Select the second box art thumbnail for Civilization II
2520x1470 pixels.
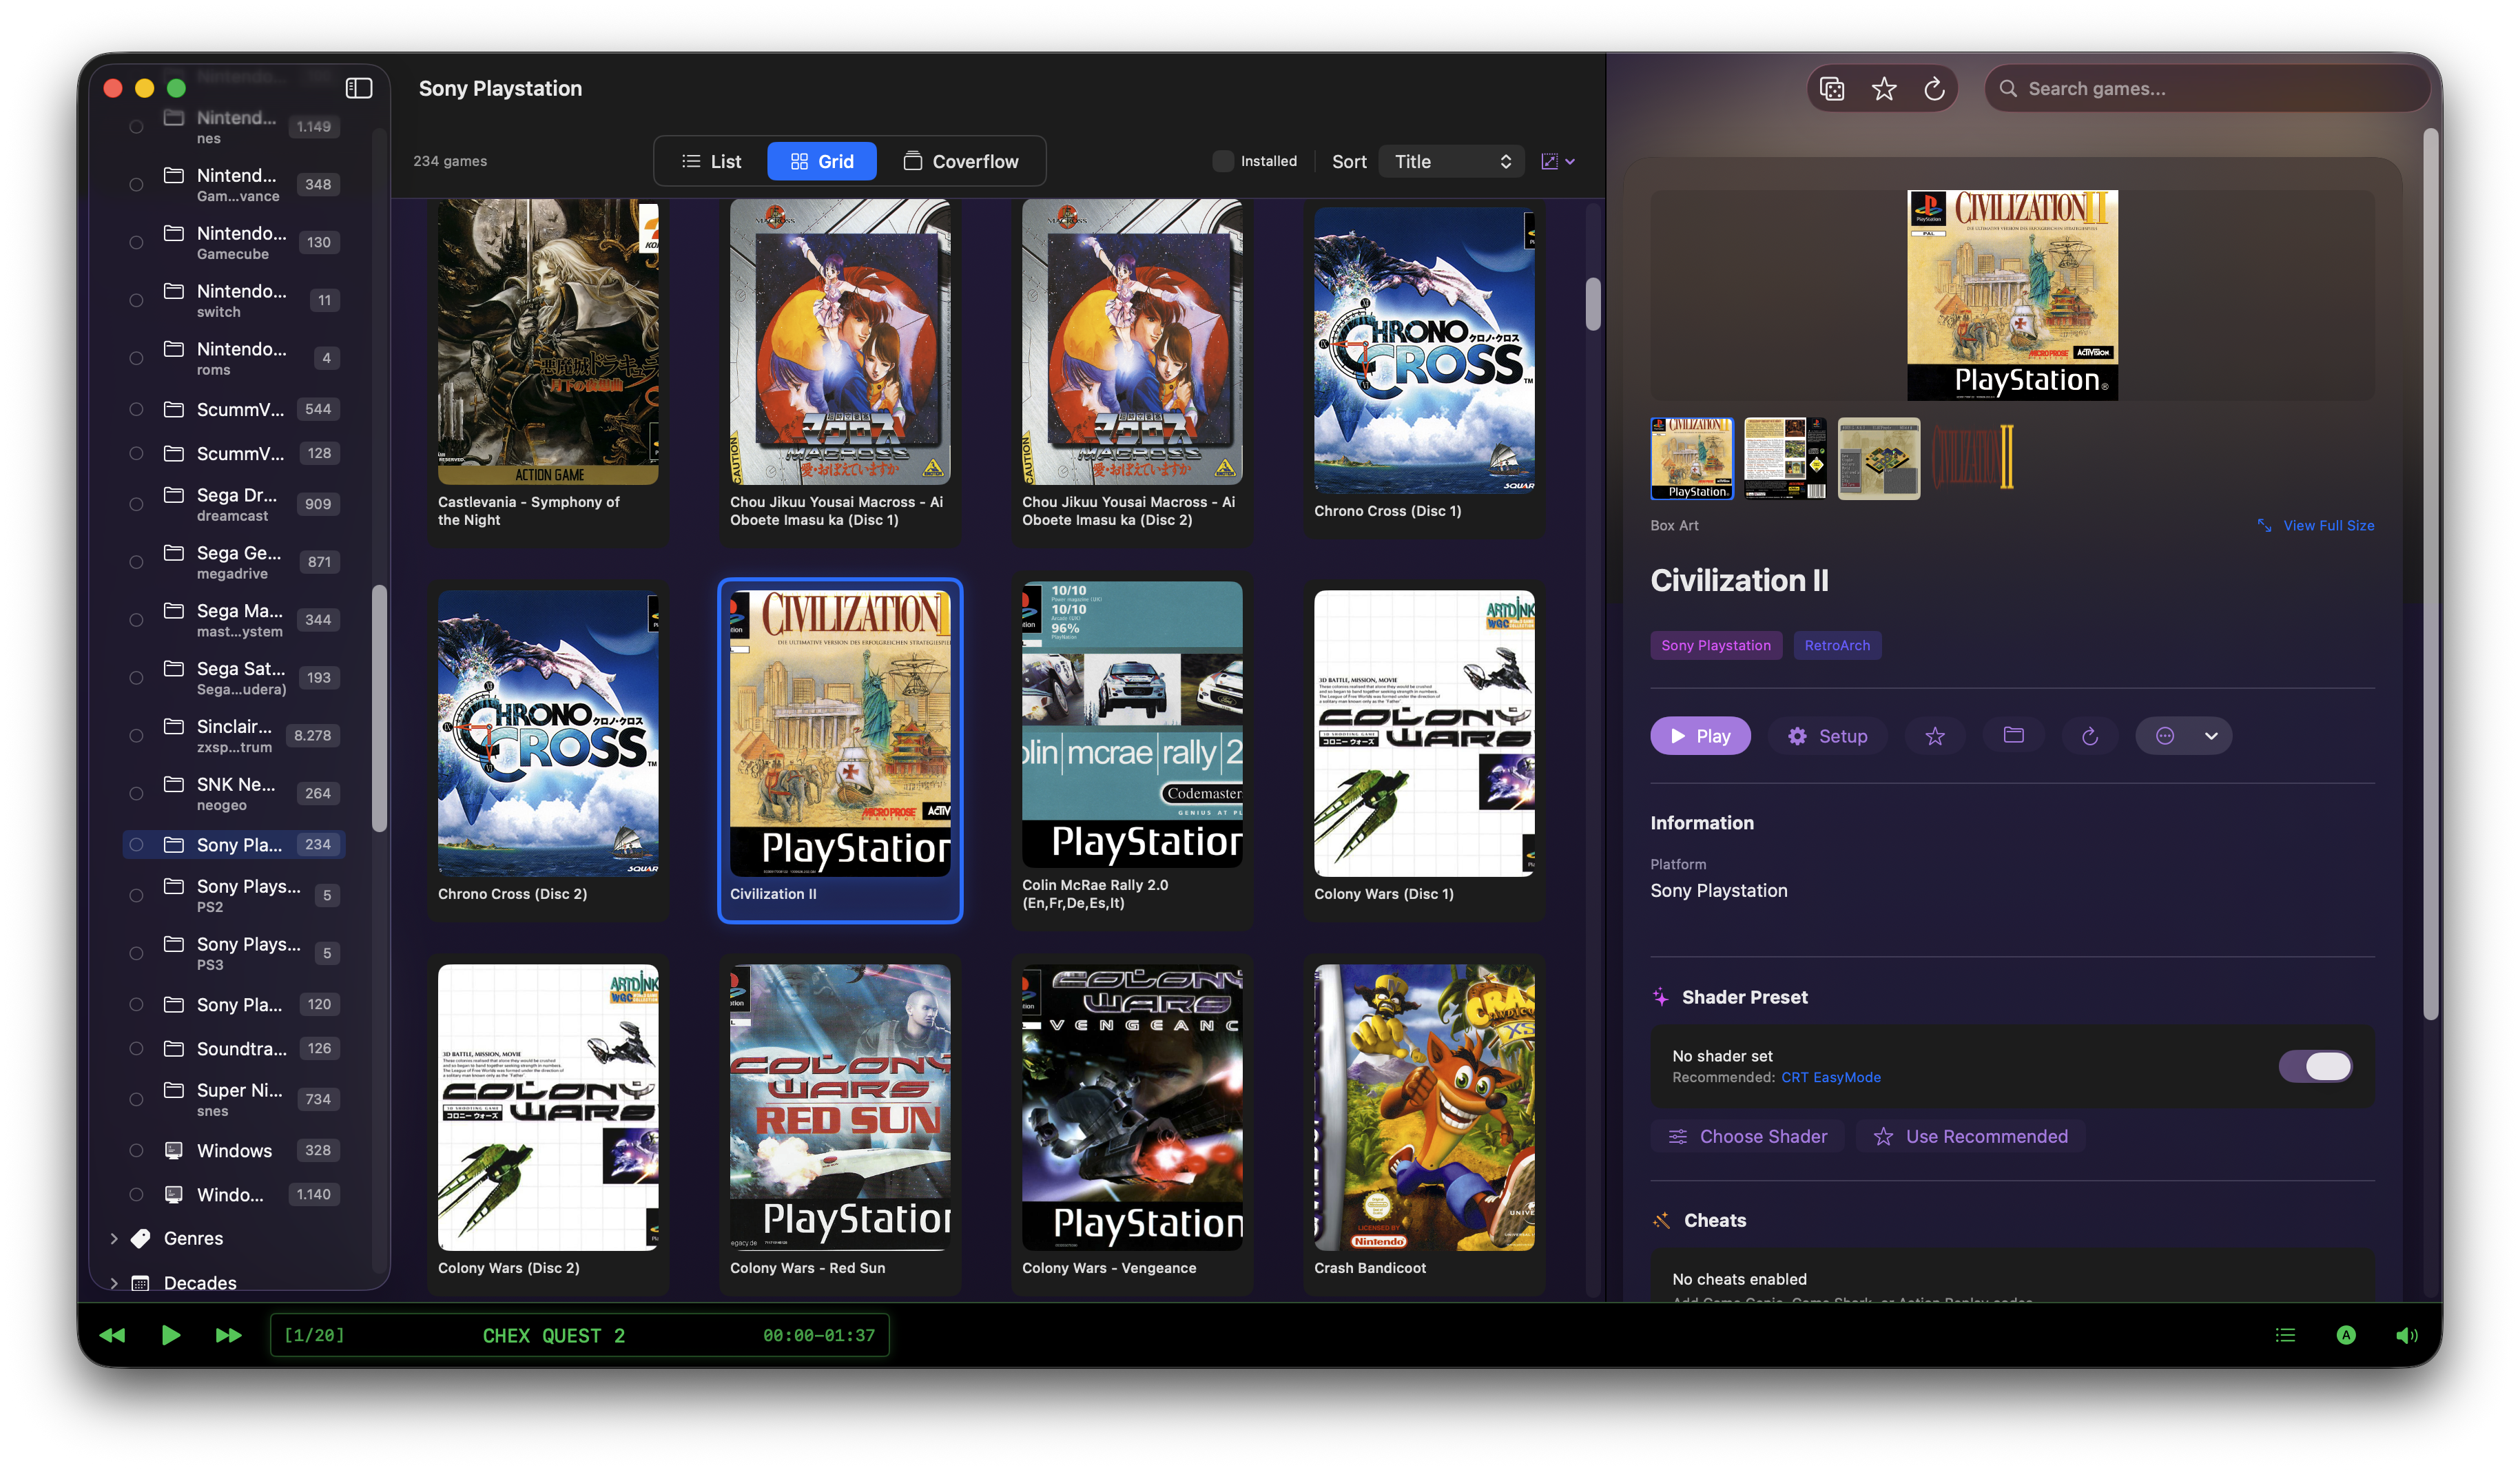tap(1785, 458)
